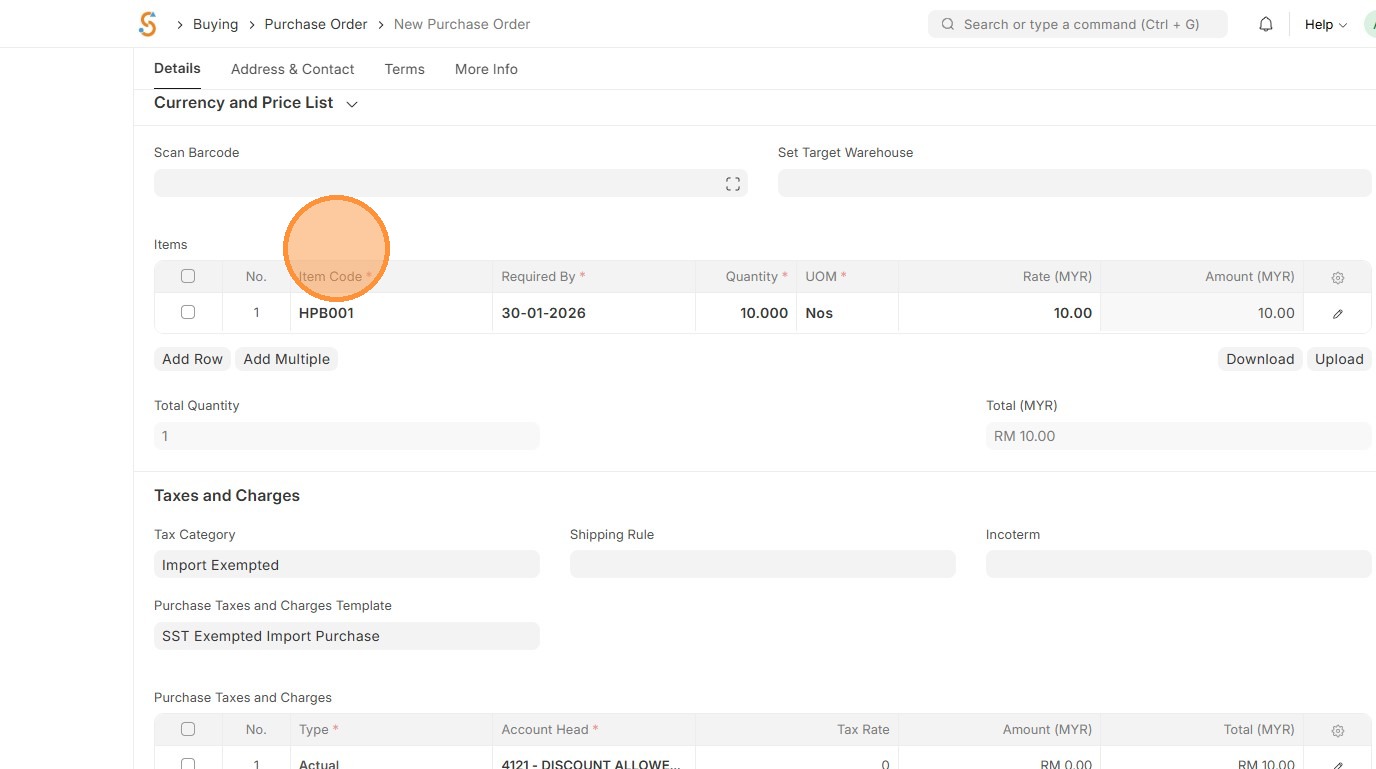Open Items table column settings gear

pyautogui.click(x=1338, y=277)
